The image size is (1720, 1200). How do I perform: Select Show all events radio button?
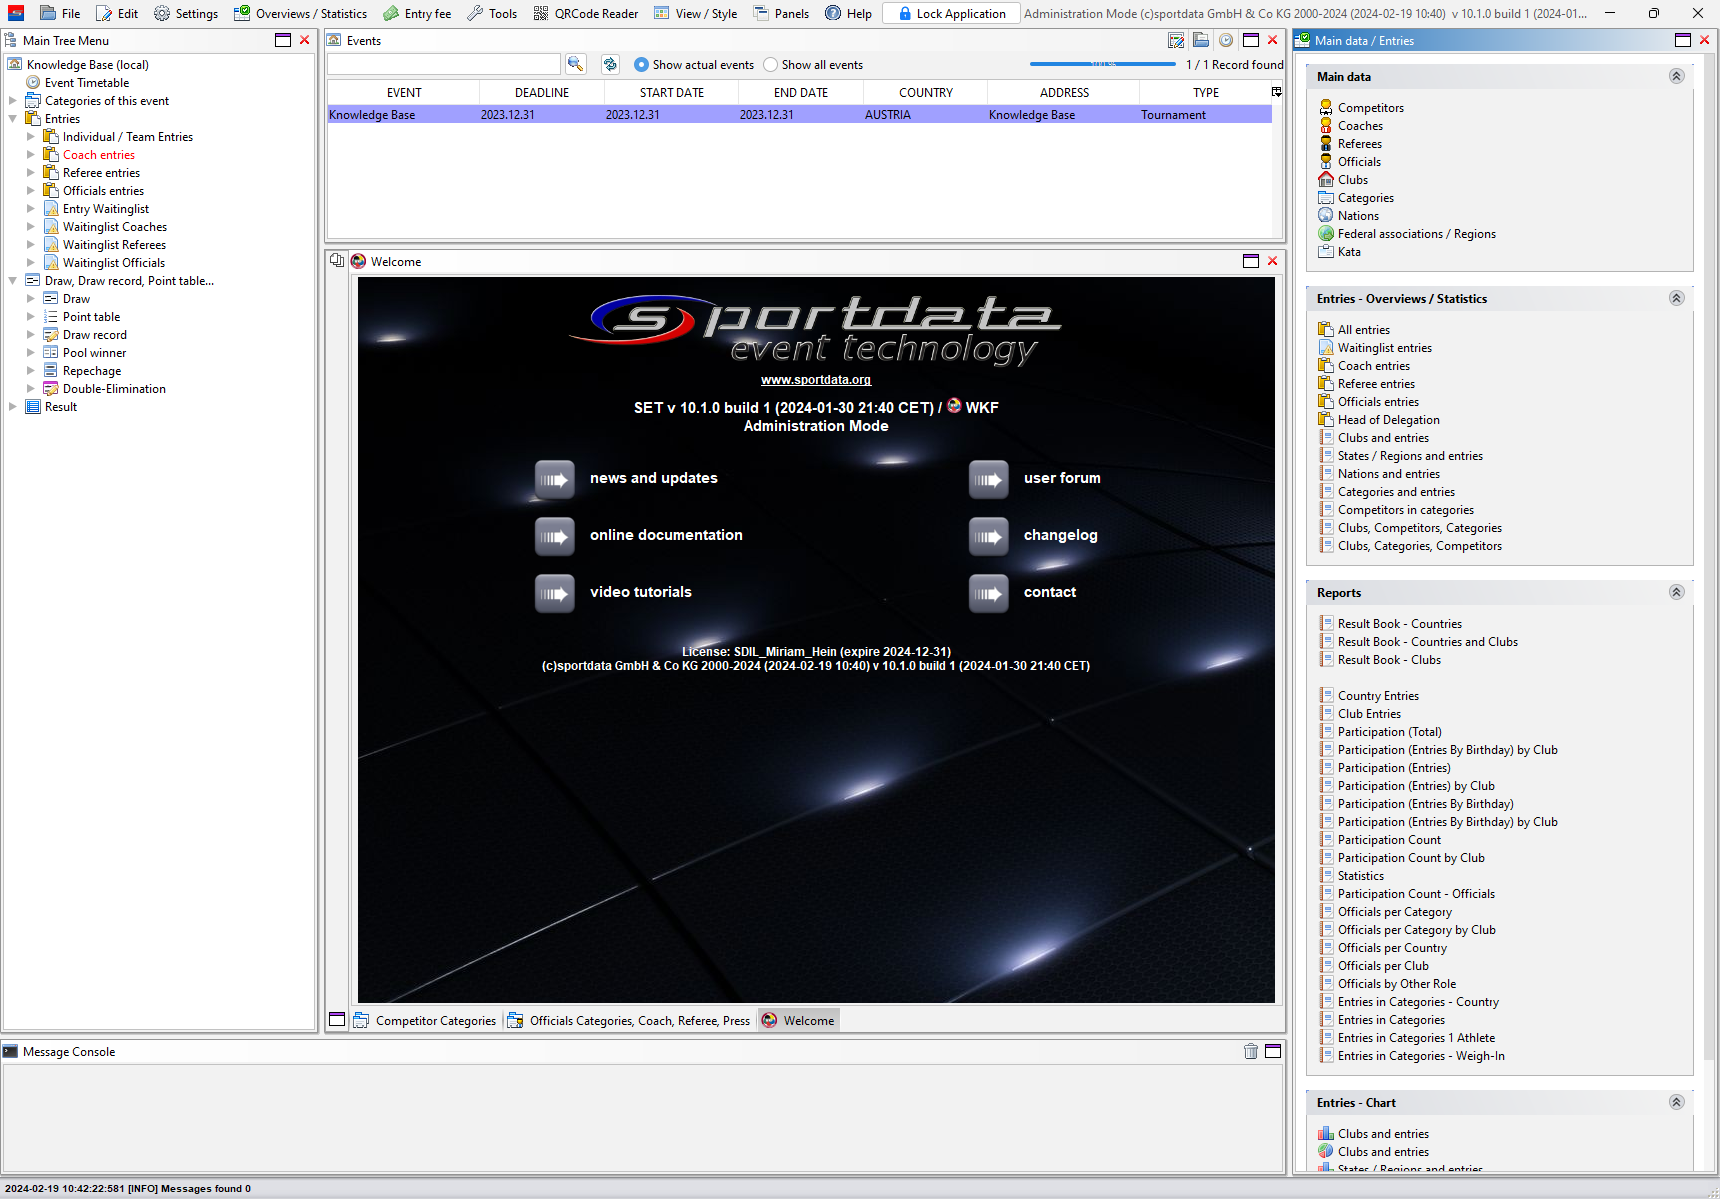point(770,64)
